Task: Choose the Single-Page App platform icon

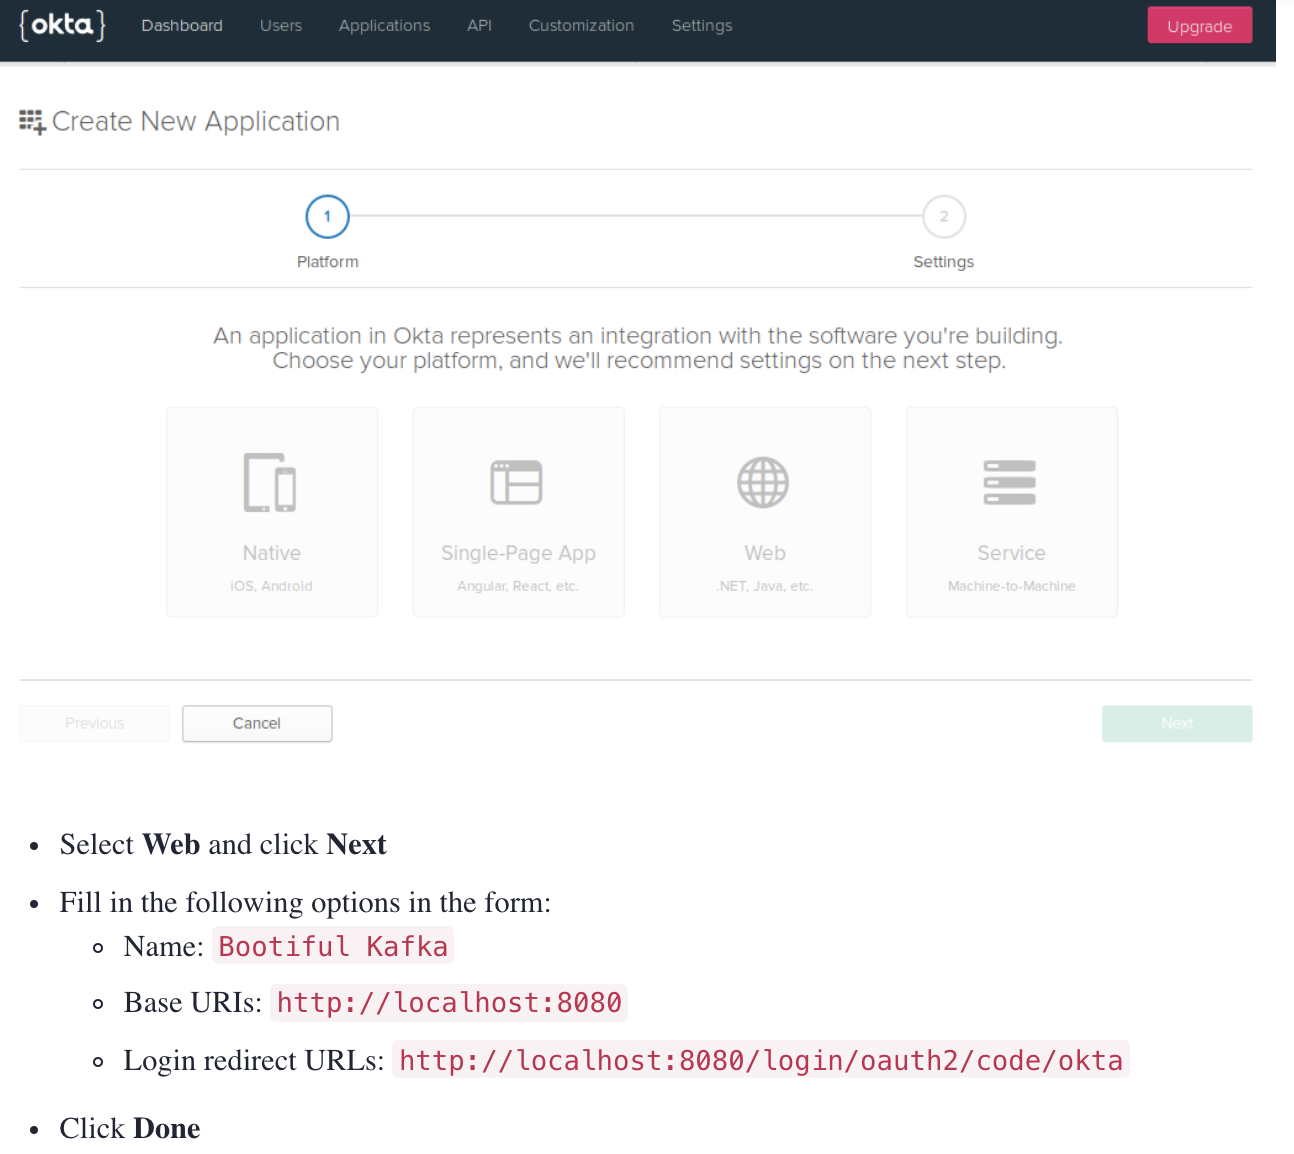Action: click(x=517, y=482)
